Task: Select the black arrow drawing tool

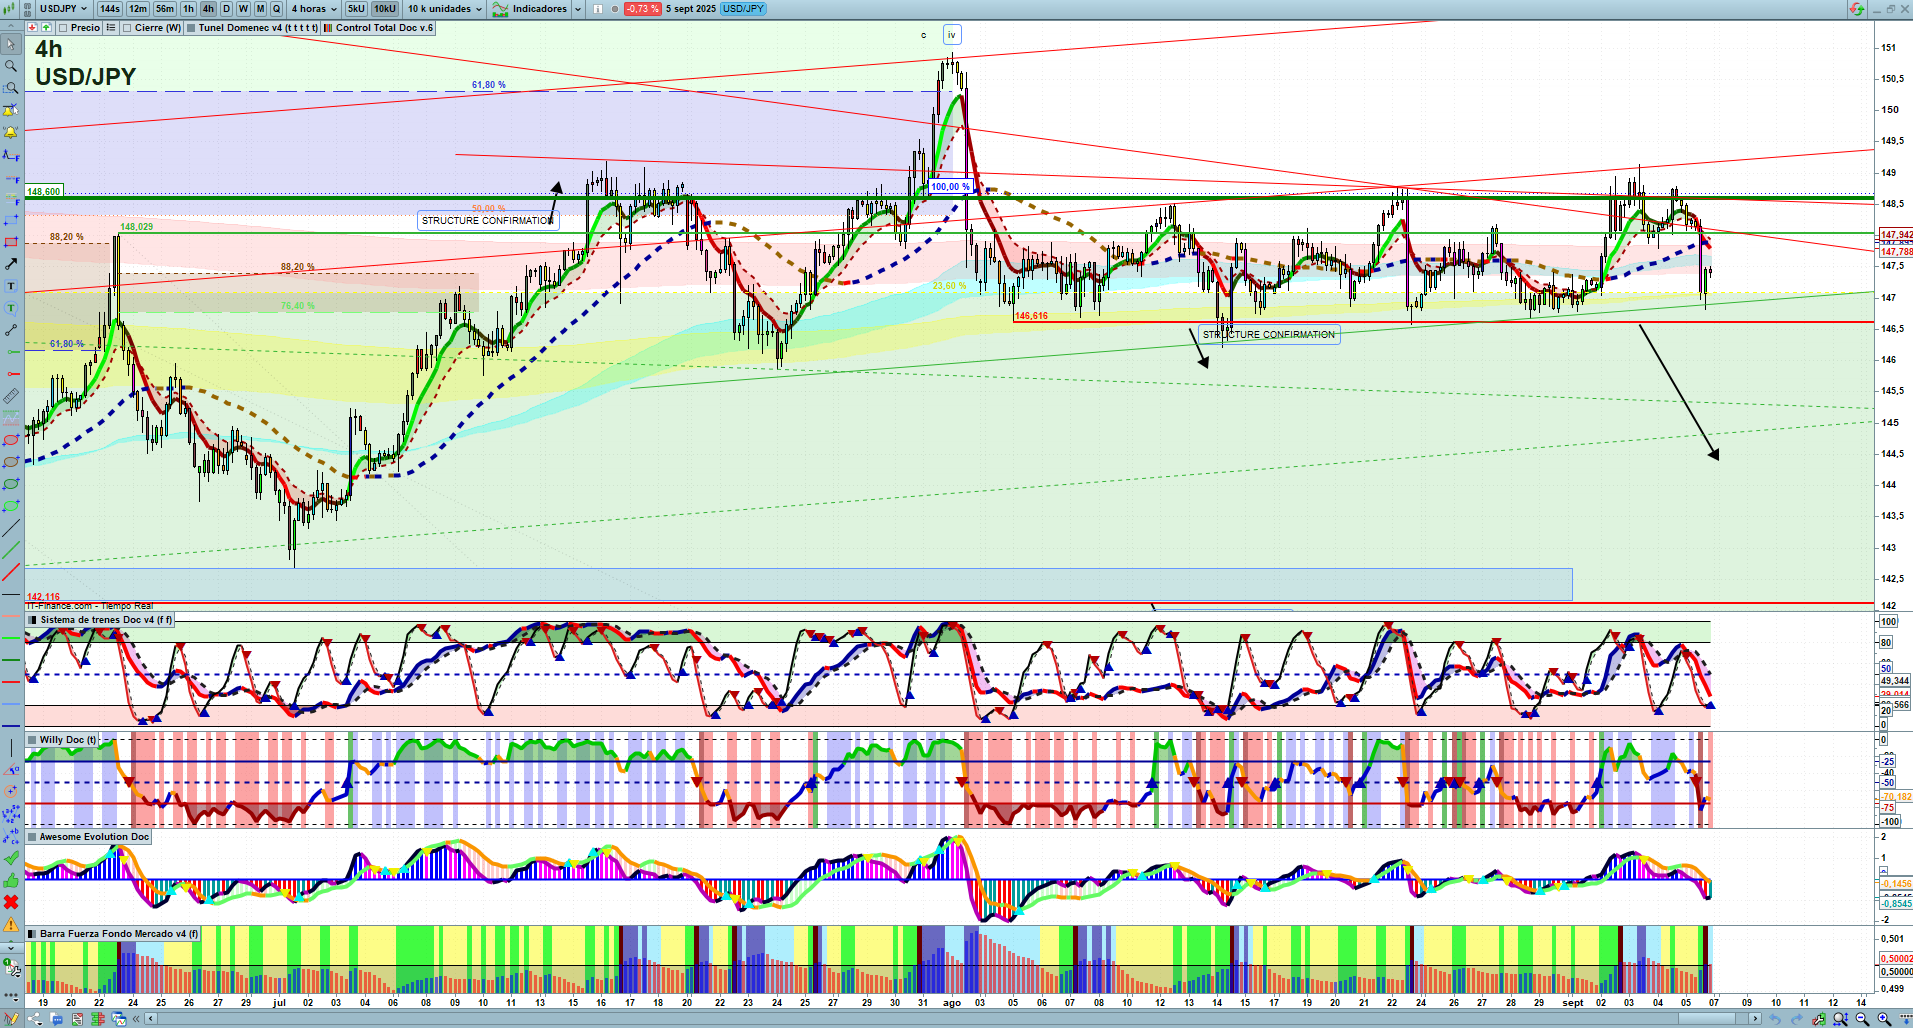Action: point(11,264)
